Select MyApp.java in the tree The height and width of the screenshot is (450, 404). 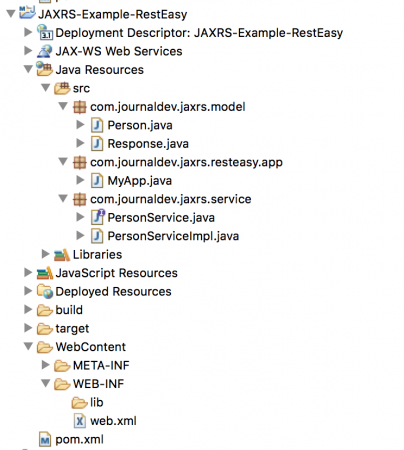[139, 181]
